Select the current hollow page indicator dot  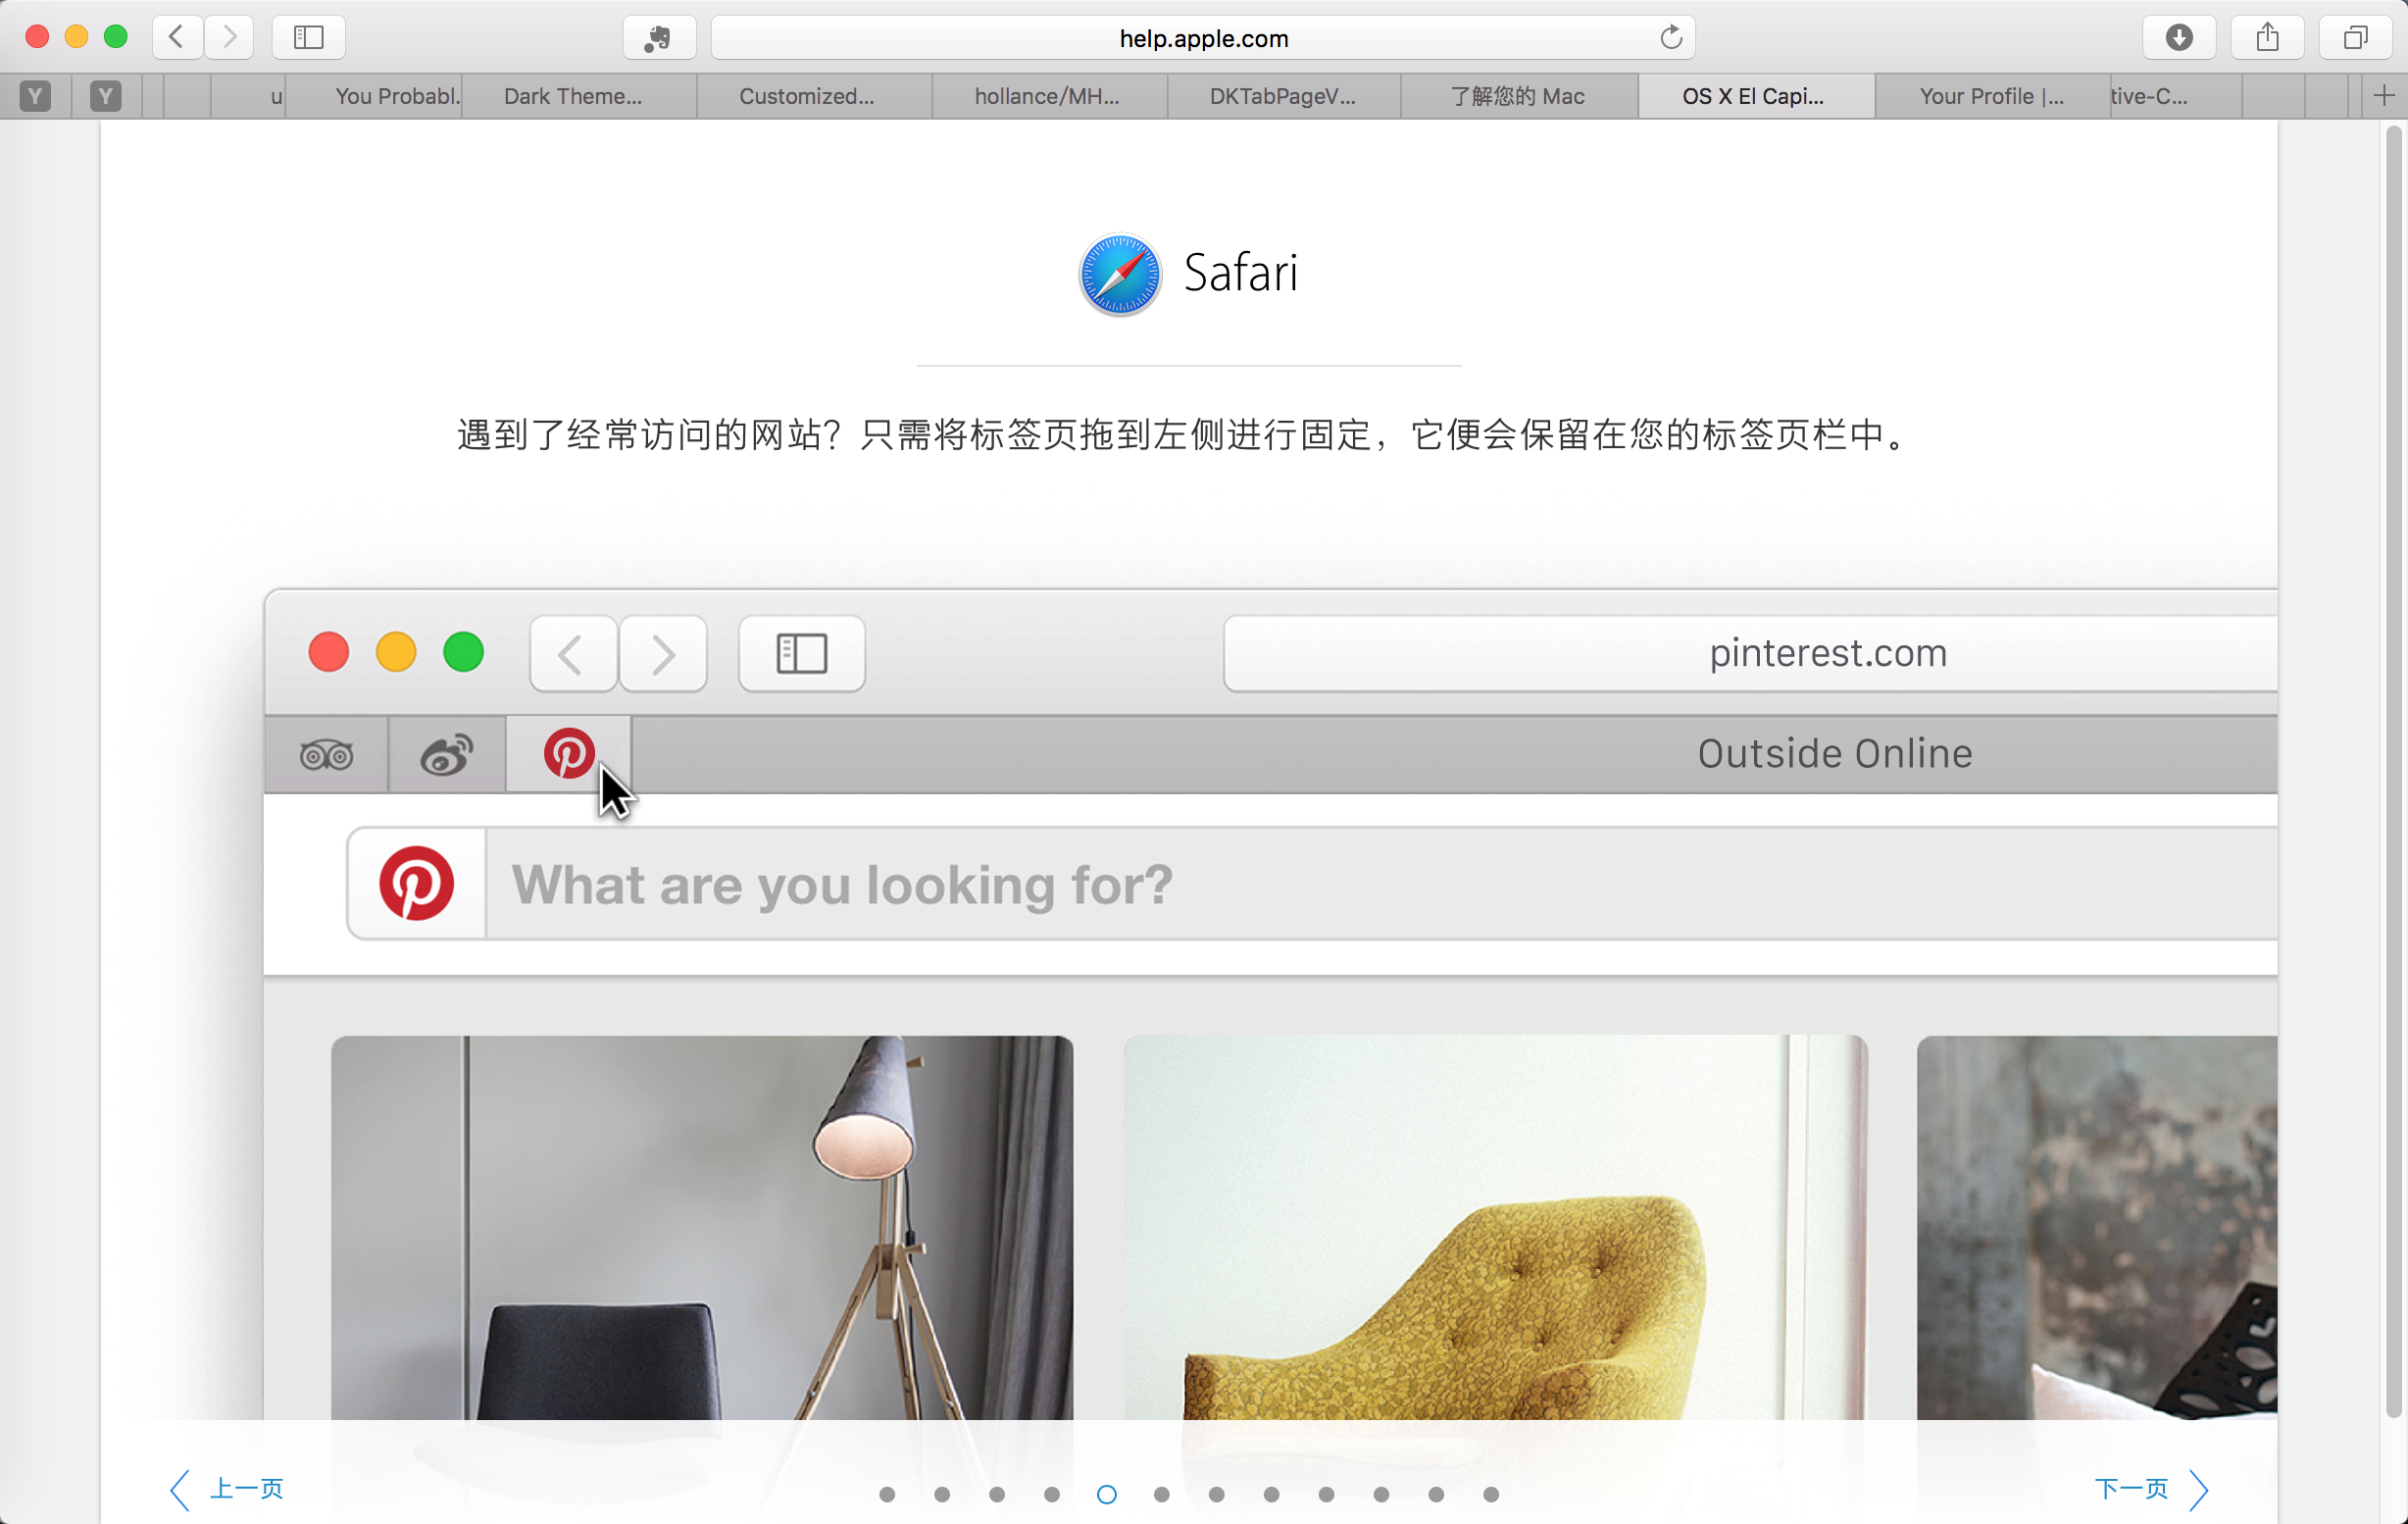[x=1106, y=1494]
